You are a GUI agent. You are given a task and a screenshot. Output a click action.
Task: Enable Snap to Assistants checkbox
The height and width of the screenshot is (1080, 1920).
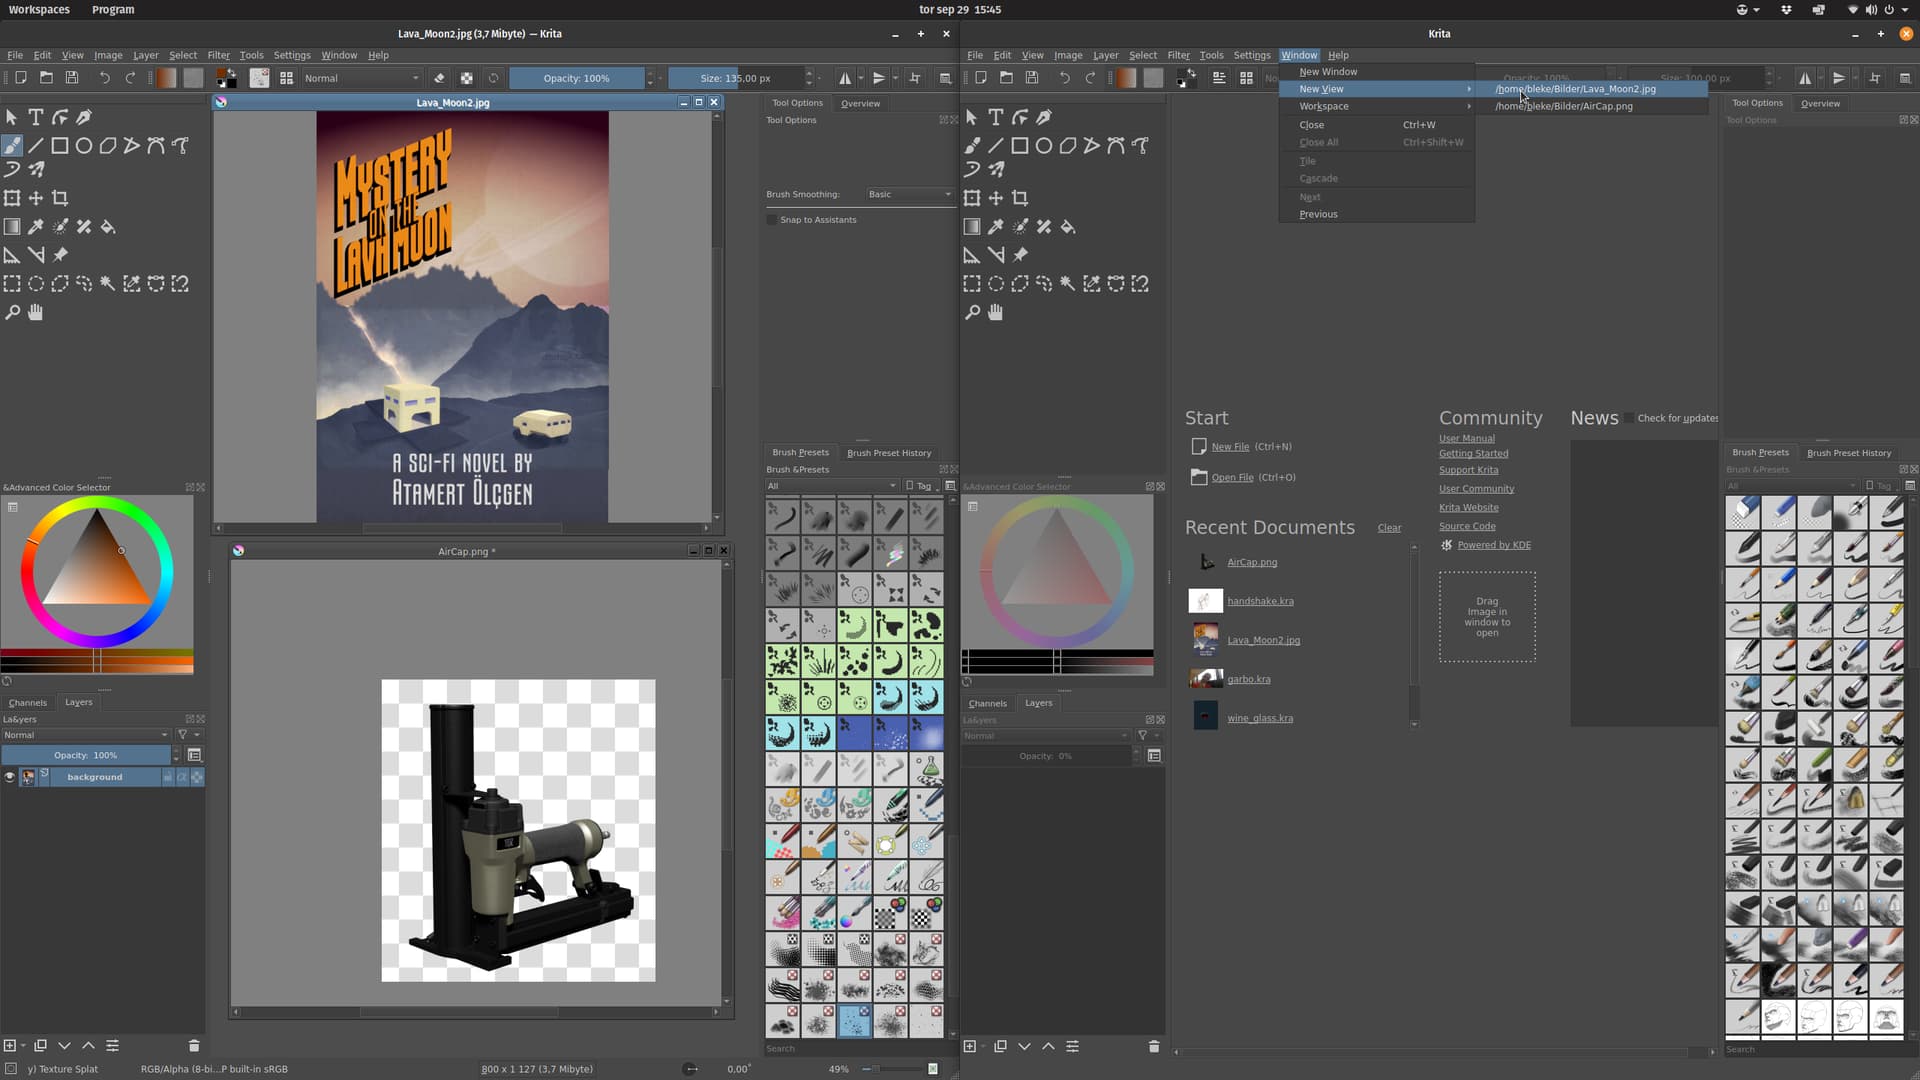click(x=772, y=220)
